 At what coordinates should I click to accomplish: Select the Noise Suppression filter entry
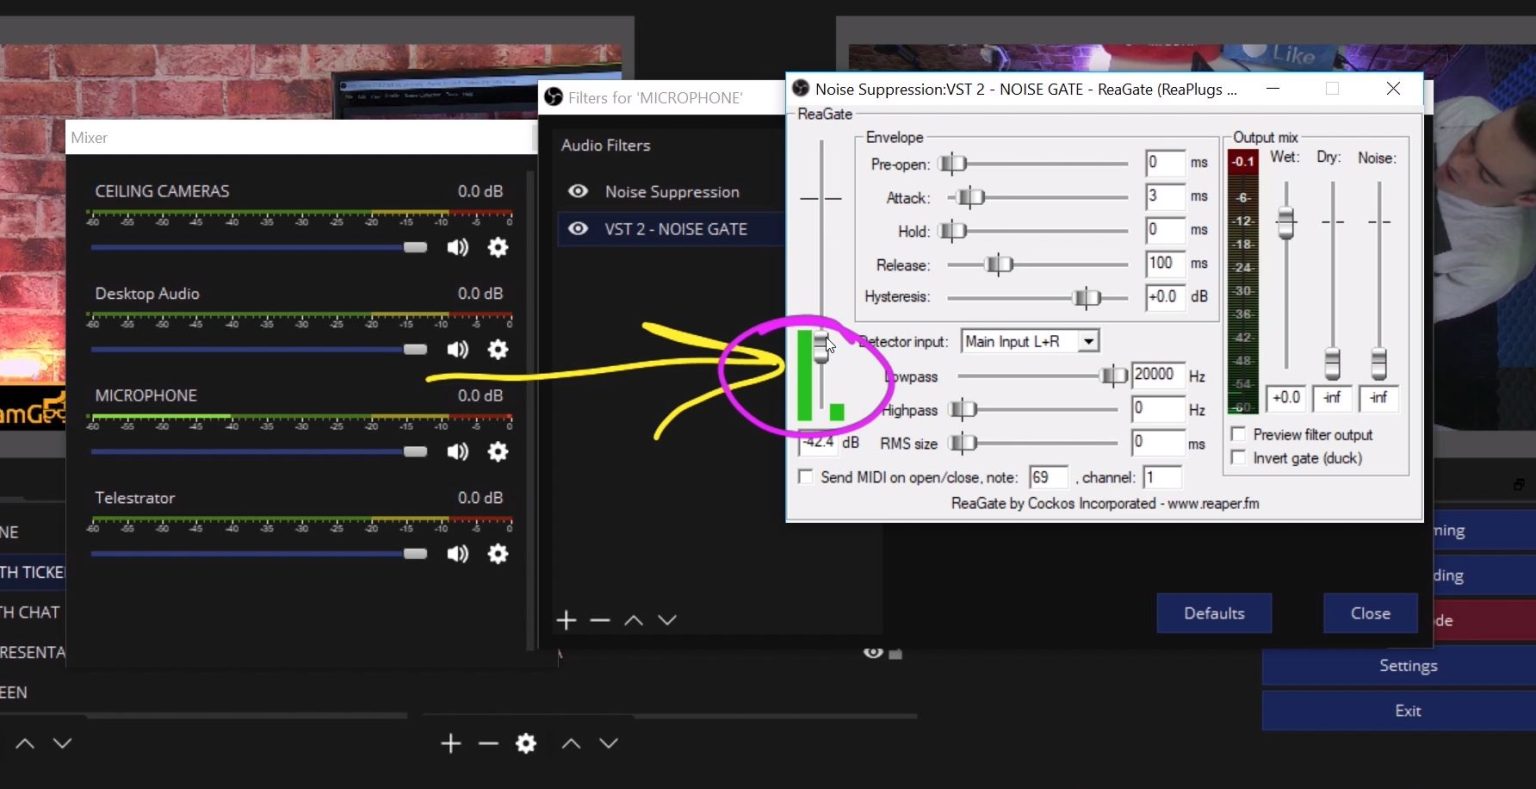pyautogui.click(x=672, y=191)
